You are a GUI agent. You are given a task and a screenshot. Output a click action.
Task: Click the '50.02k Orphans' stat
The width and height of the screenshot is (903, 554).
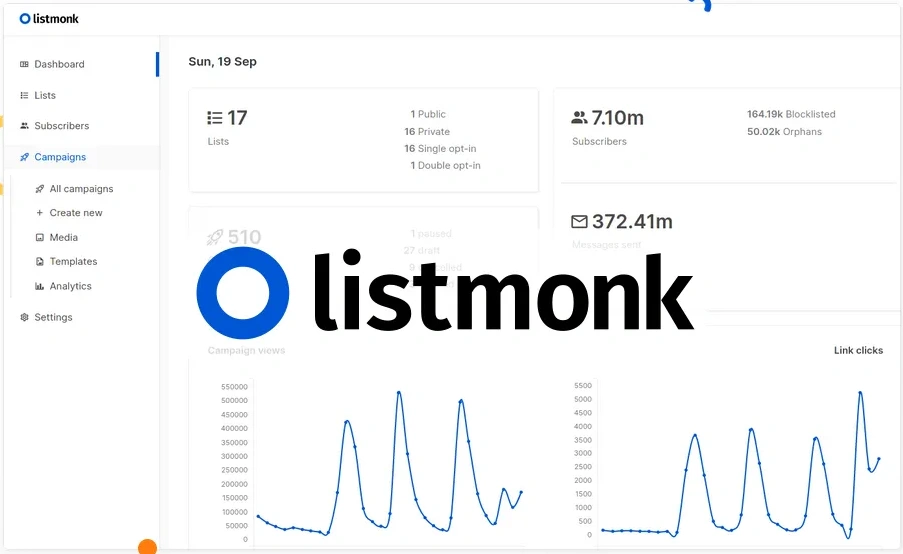tap(784, 131)
